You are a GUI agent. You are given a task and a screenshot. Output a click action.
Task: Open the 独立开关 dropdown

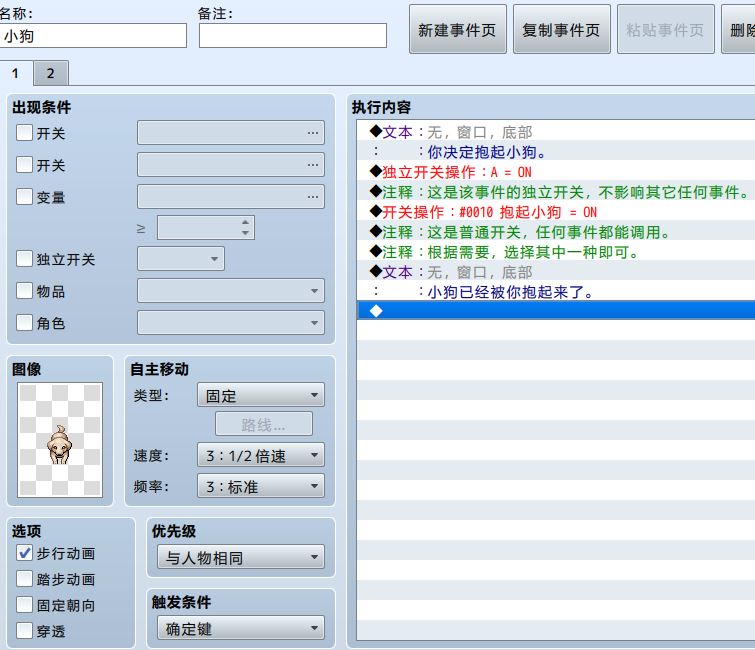point(181,259)
